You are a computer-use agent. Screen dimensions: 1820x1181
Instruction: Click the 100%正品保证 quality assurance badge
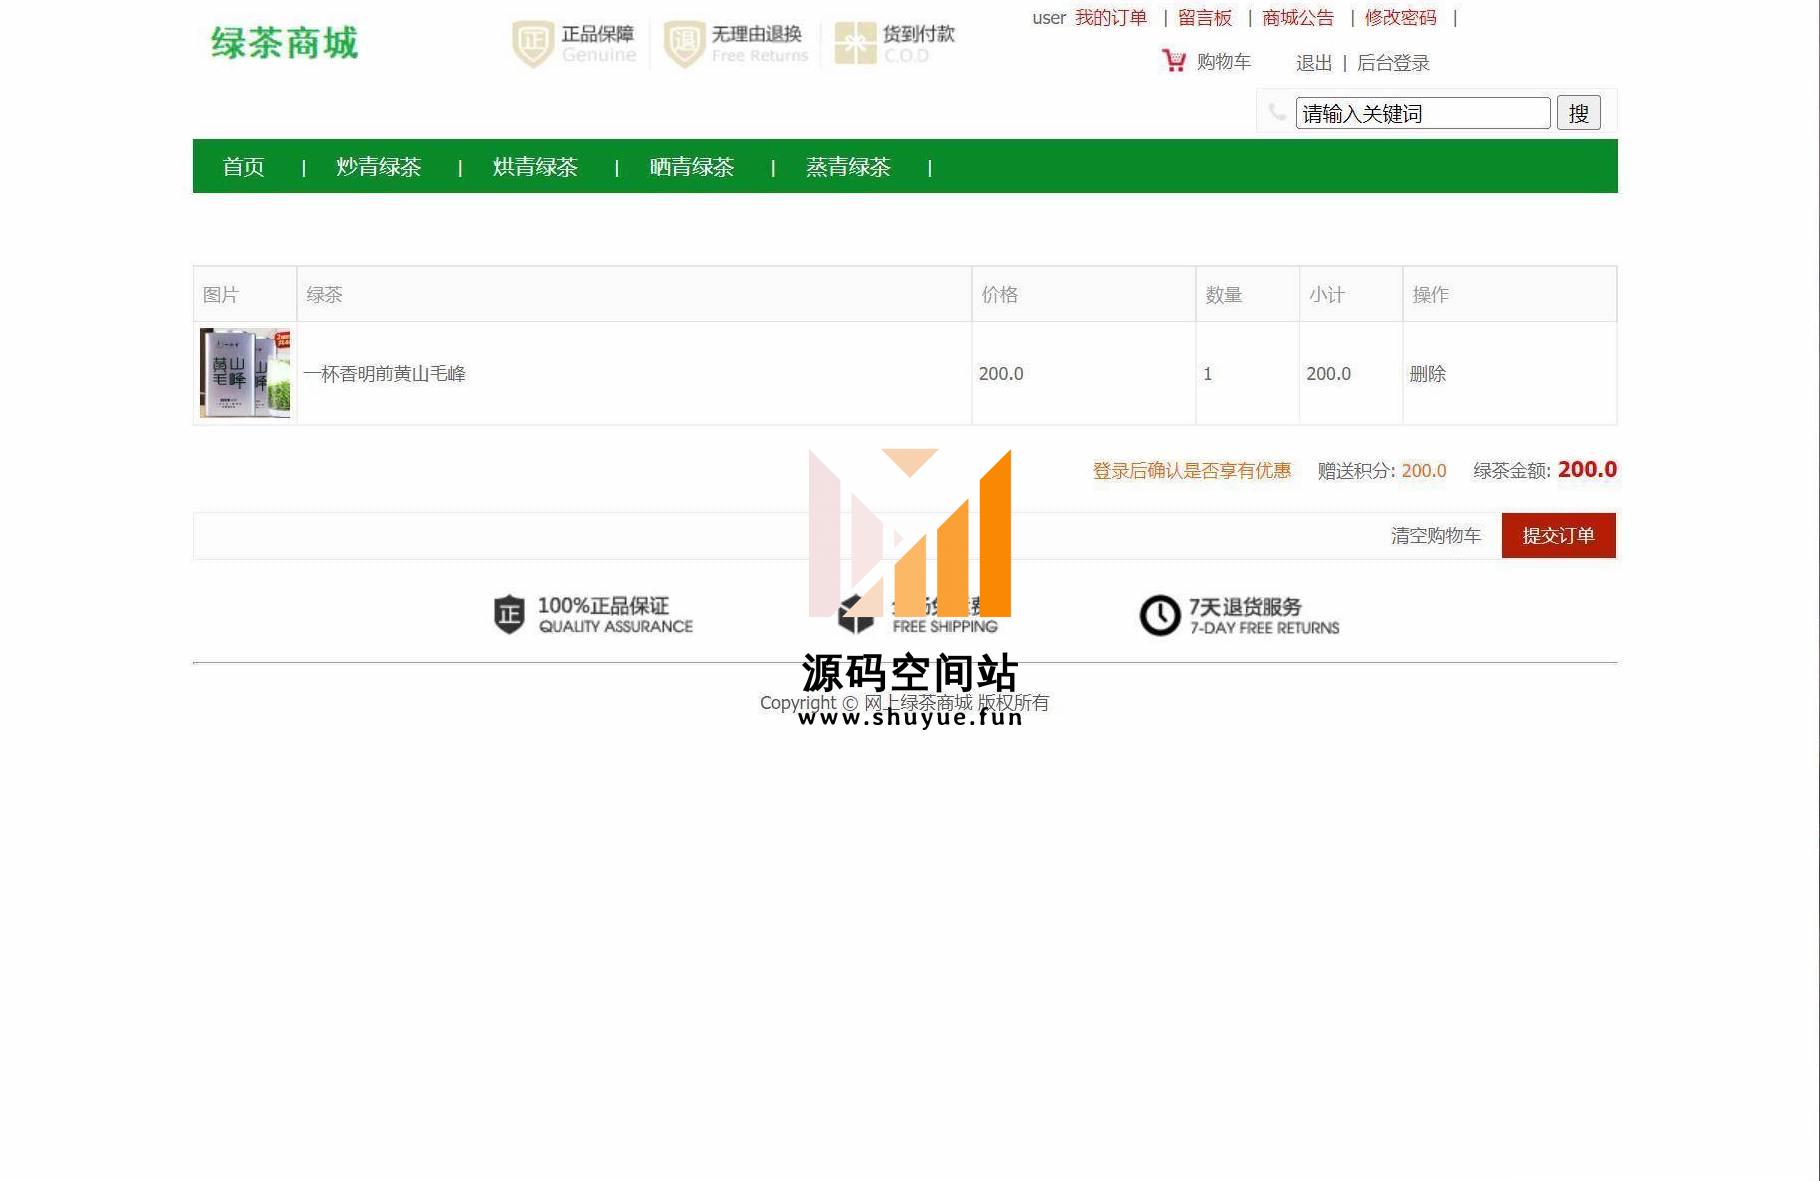click(x=593, y=615)
